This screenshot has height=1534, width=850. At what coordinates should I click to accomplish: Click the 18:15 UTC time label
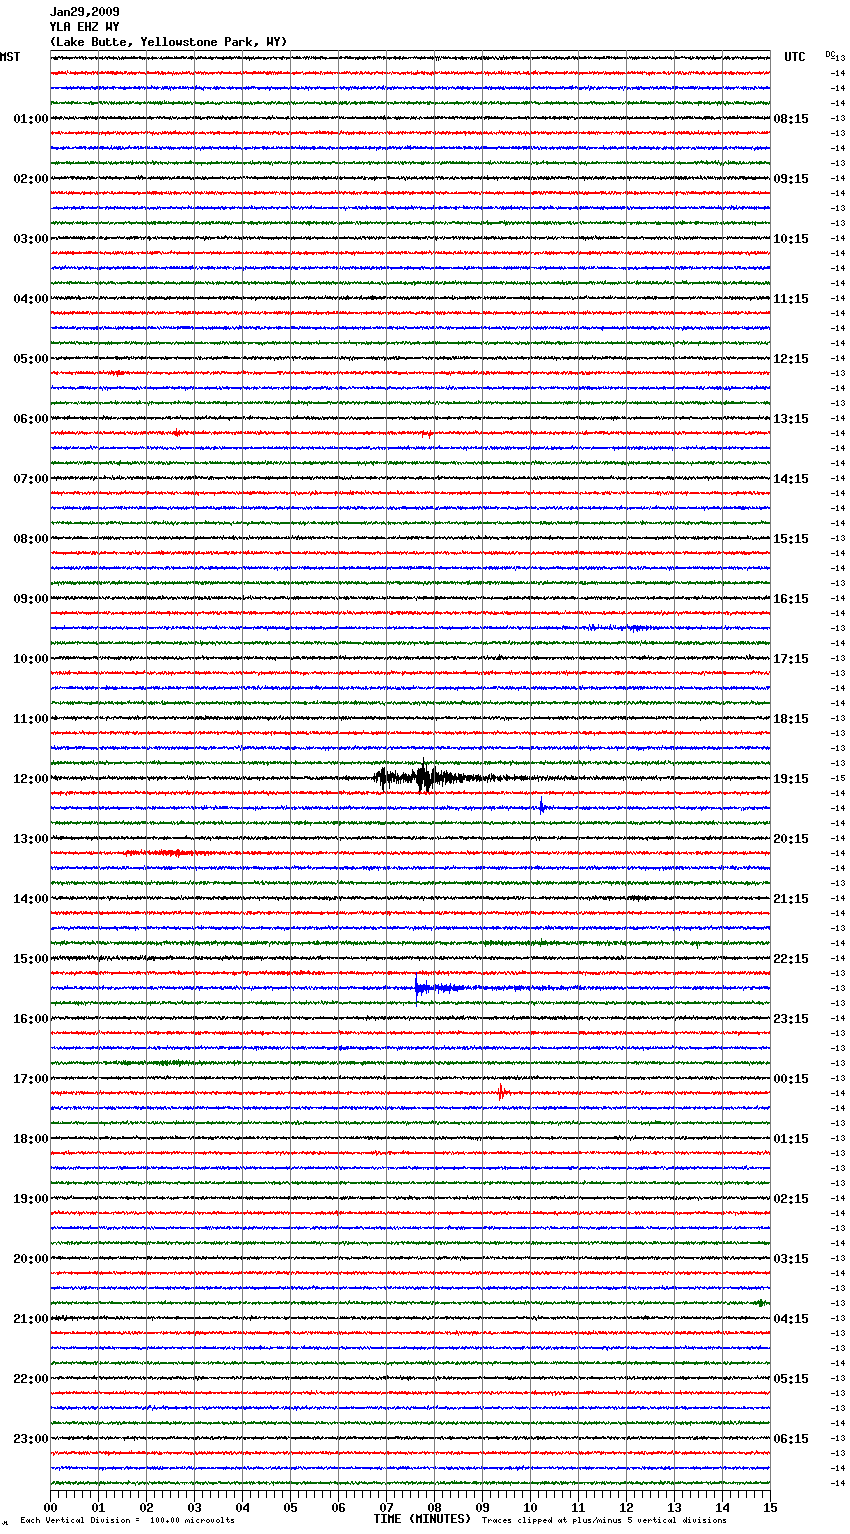pyautogui.click(x=791, y=719)
